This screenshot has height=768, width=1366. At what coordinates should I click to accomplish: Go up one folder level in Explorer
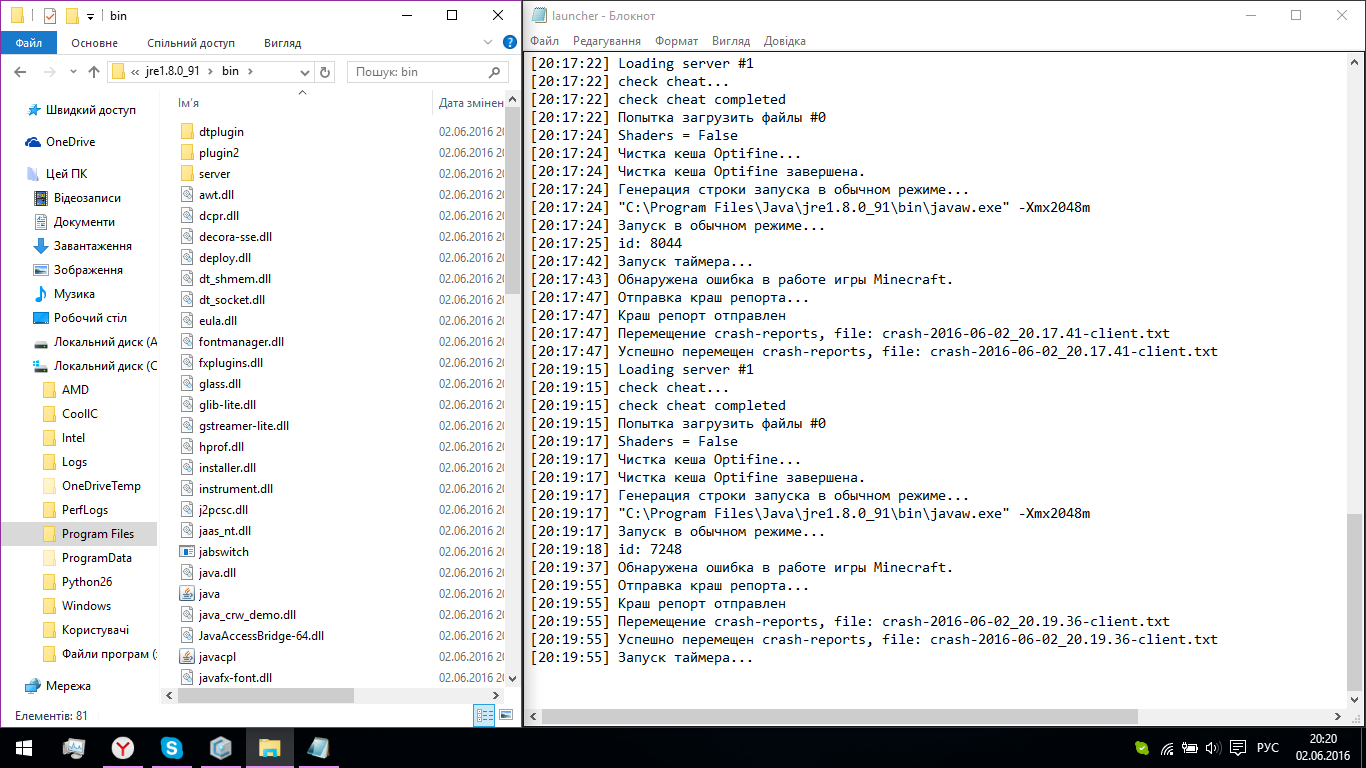click(x=94, y=72)
